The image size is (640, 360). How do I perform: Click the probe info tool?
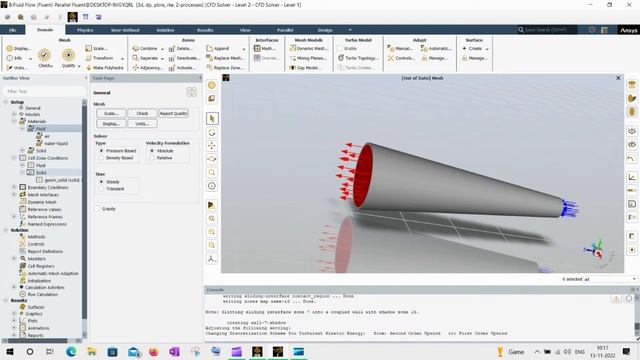coord(211,186)
